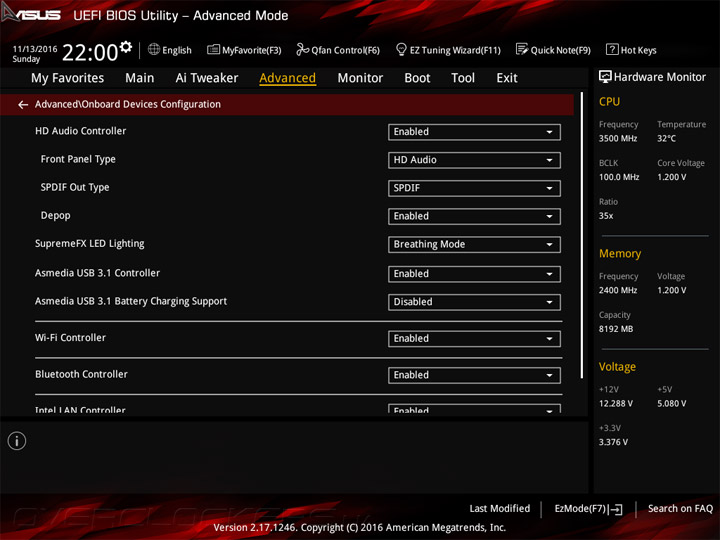Click +12V reading 12.288 V

(616, 403)
